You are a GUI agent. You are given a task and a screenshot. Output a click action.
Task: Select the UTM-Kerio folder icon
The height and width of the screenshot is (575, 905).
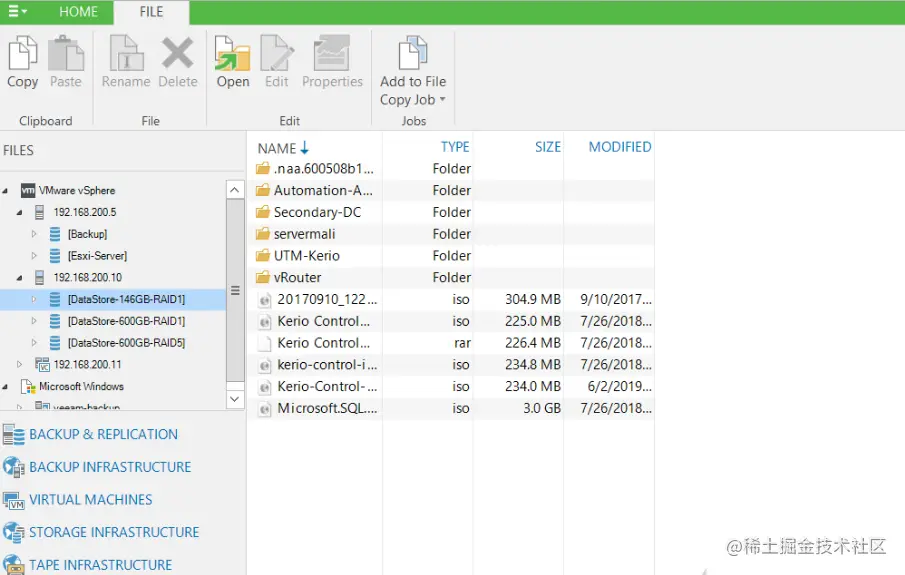(263, 255)
